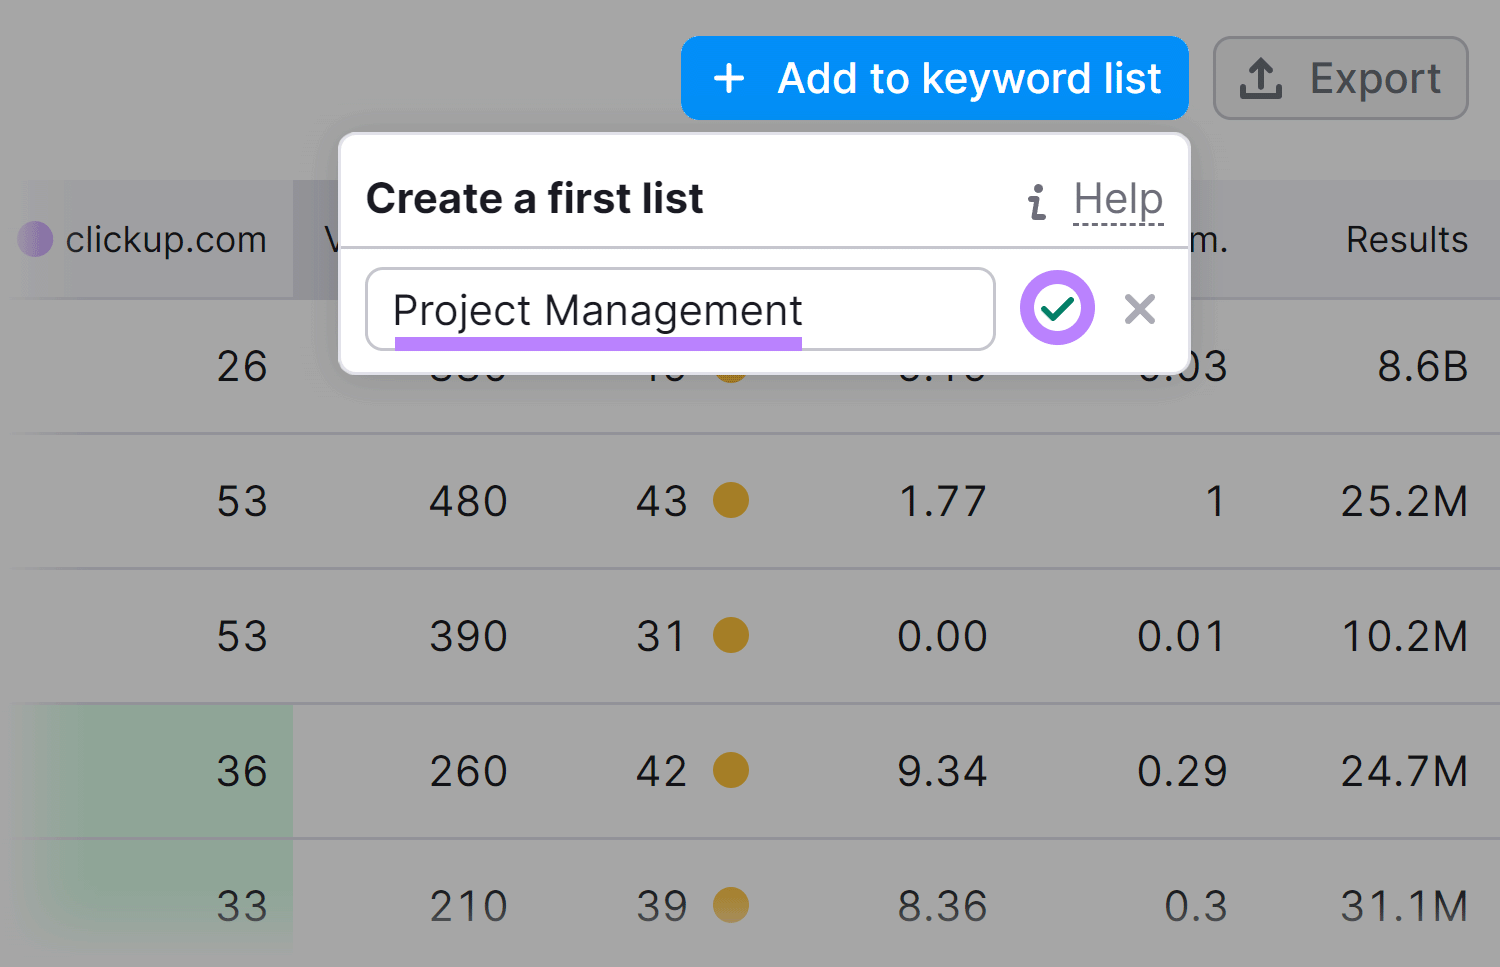The image size is (1500, 967).
Task: Click the gold difficulty dot next to 31
Action: [731, 636]
